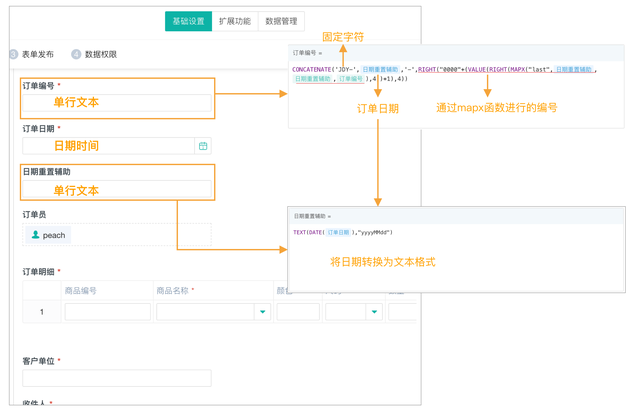Select the peach member tag in 订单员
This screenshot has height=413, width=640.
click(x=48, y=235)
